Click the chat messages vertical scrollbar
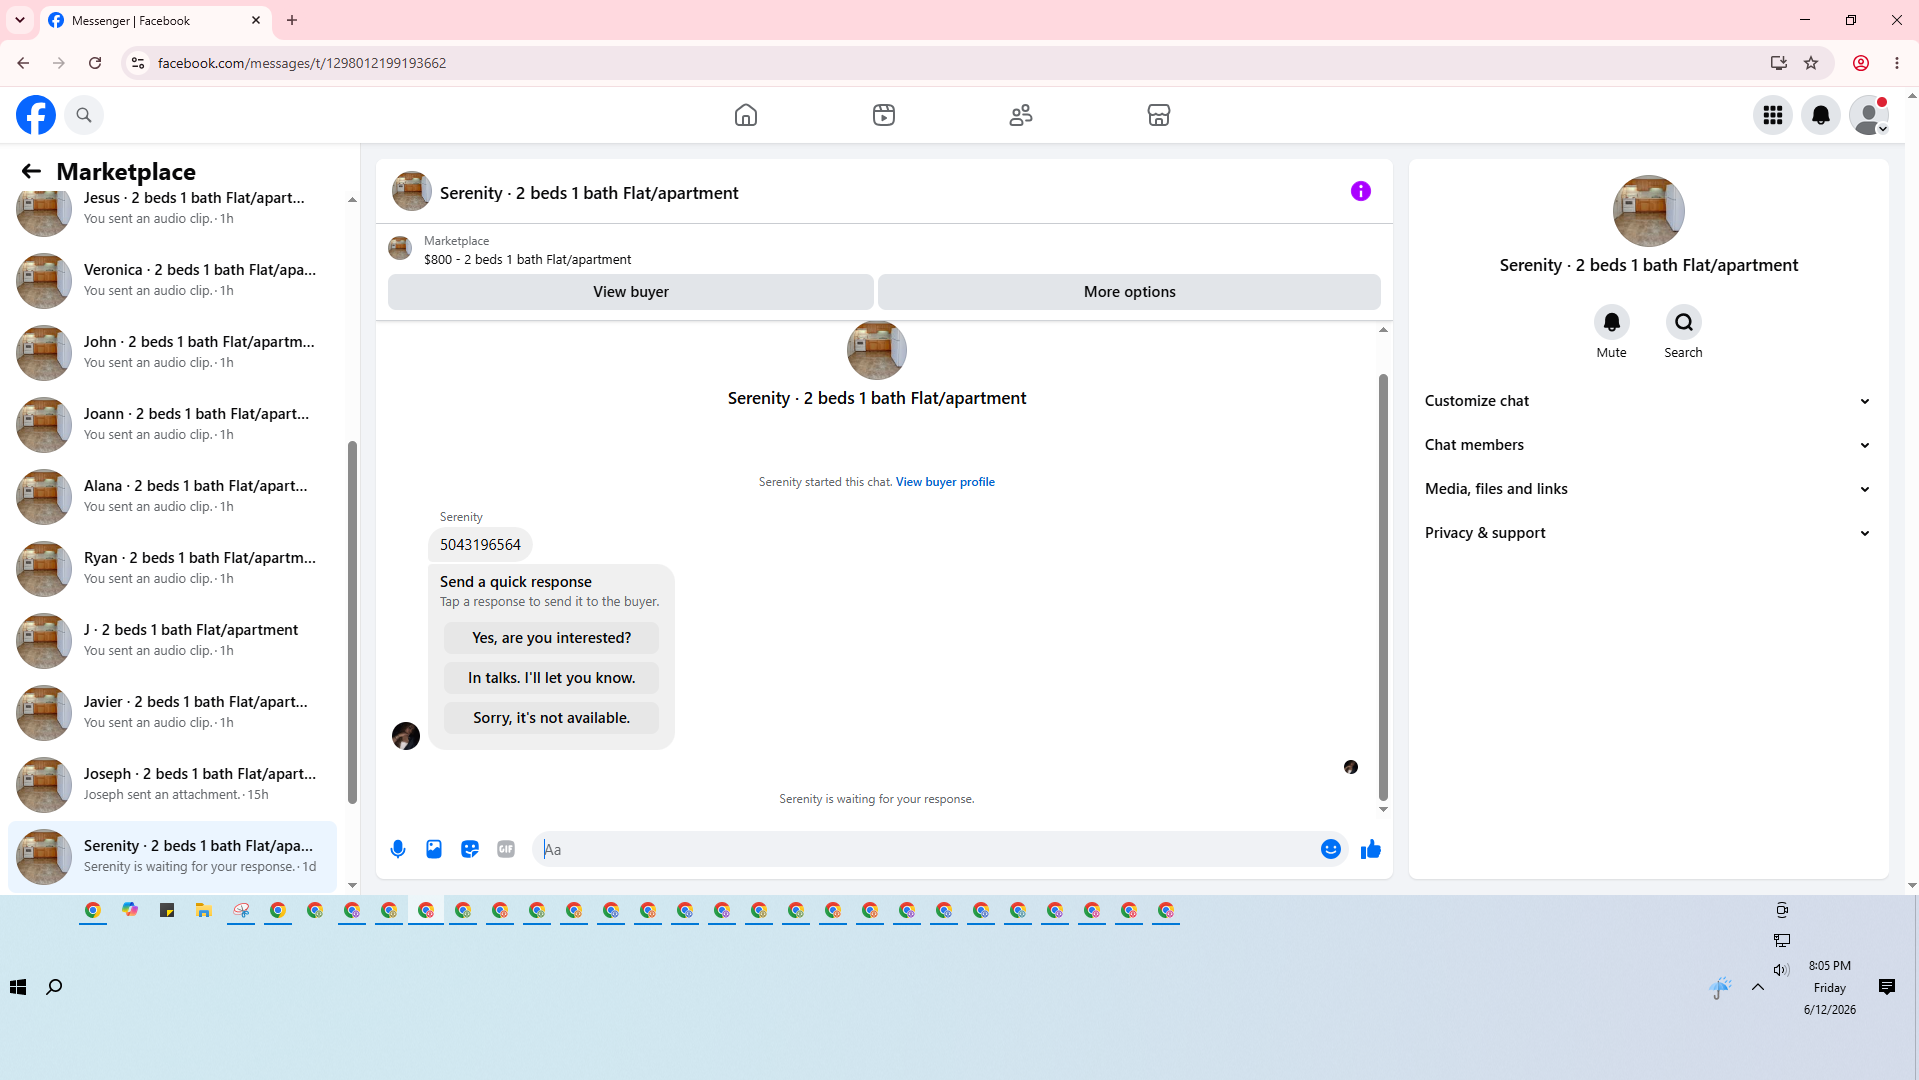1919x1080 pixels. coord(1383,588)
